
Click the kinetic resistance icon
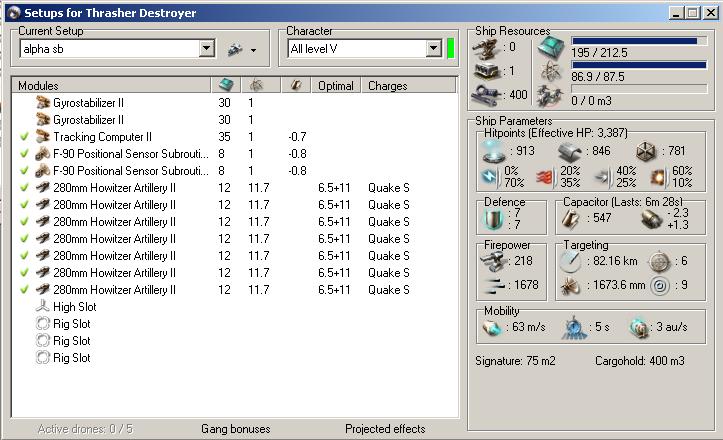(x=603, y=177)
